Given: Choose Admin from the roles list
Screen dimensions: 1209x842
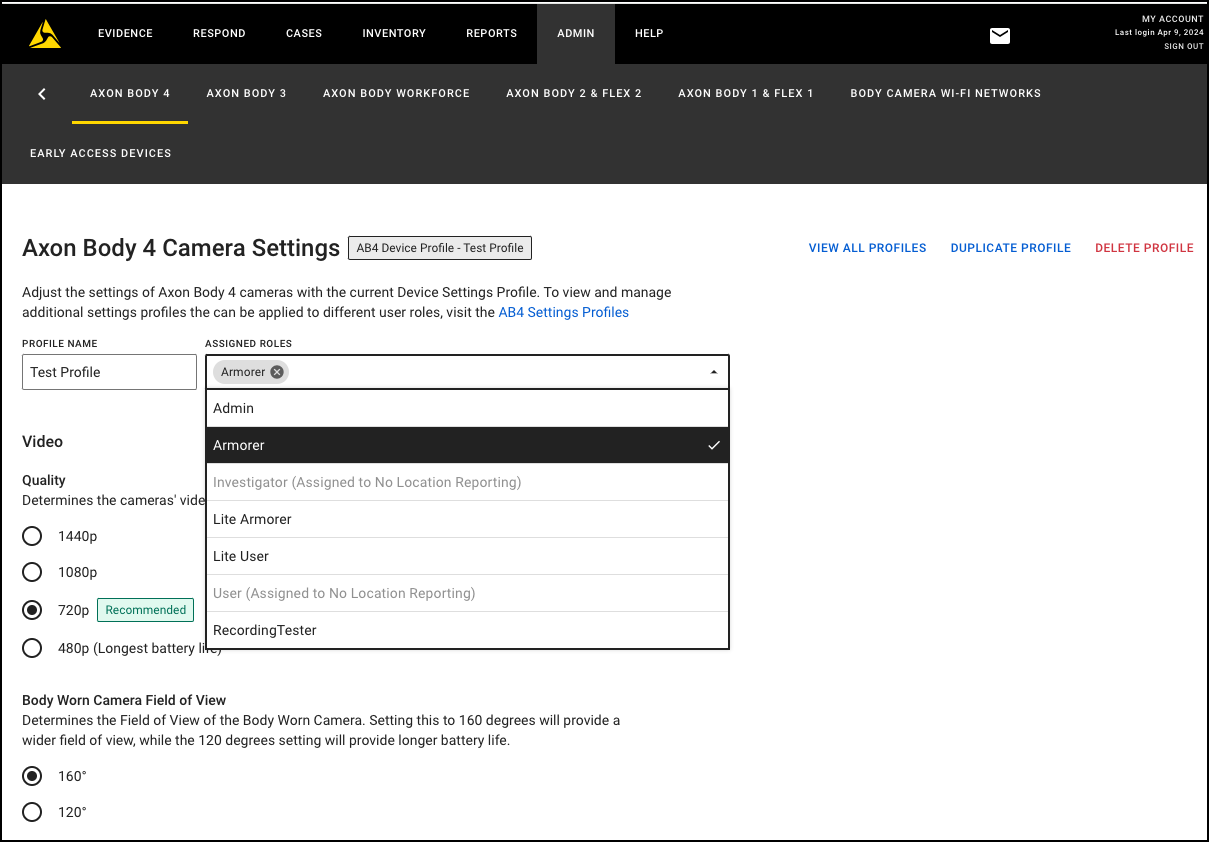Looking at the screenshot, I should [467, 408].
